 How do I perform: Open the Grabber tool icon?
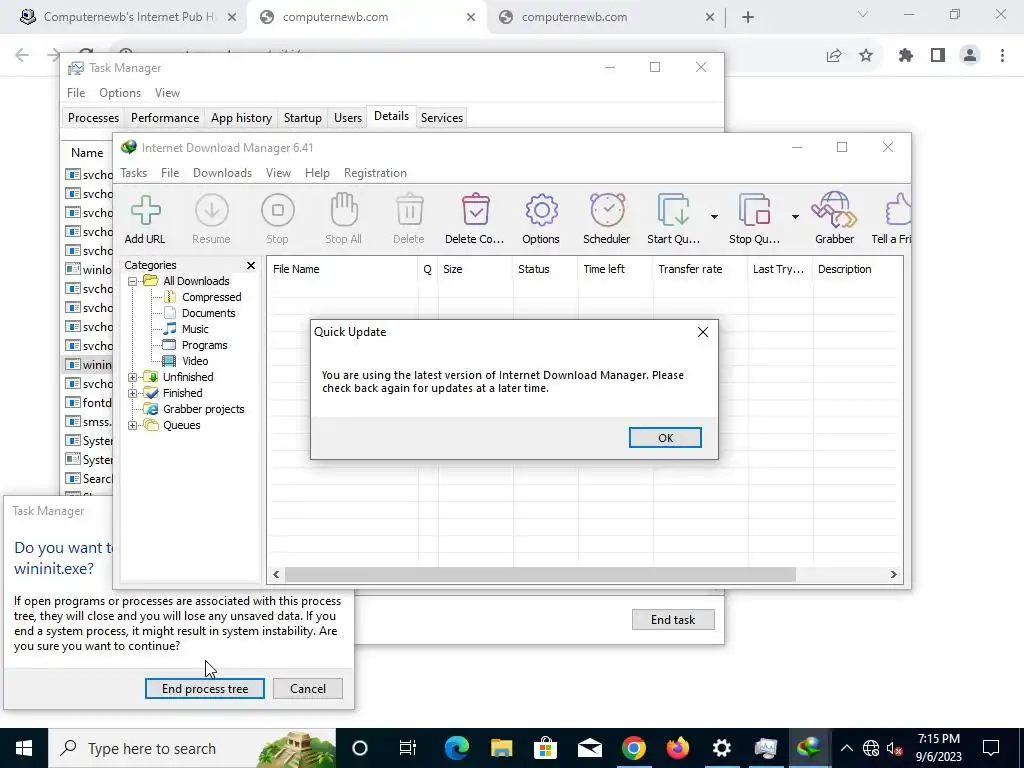[834, 220]
